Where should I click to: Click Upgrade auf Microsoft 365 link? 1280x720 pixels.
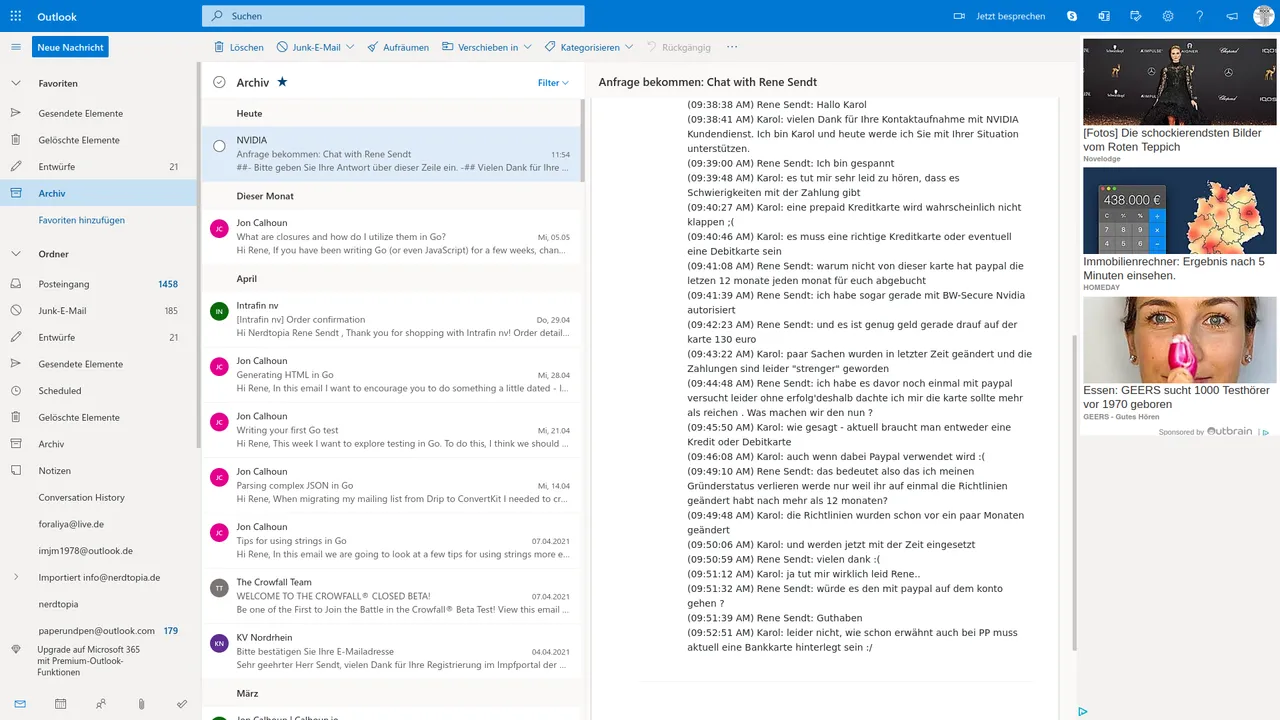pyautogui.click(x=89, y=661)
